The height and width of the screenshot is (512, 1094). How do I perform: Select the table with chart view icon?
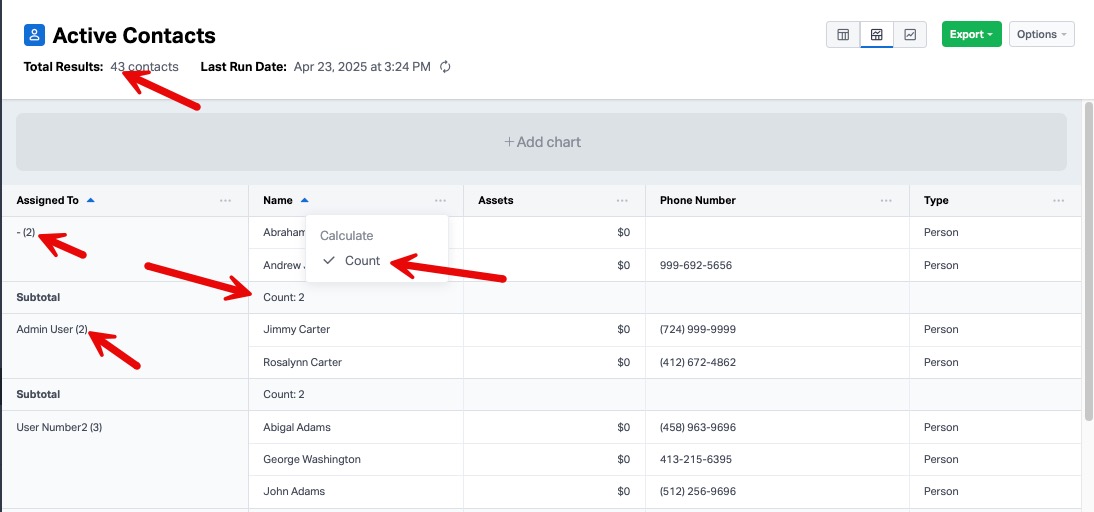coord(876,34)
